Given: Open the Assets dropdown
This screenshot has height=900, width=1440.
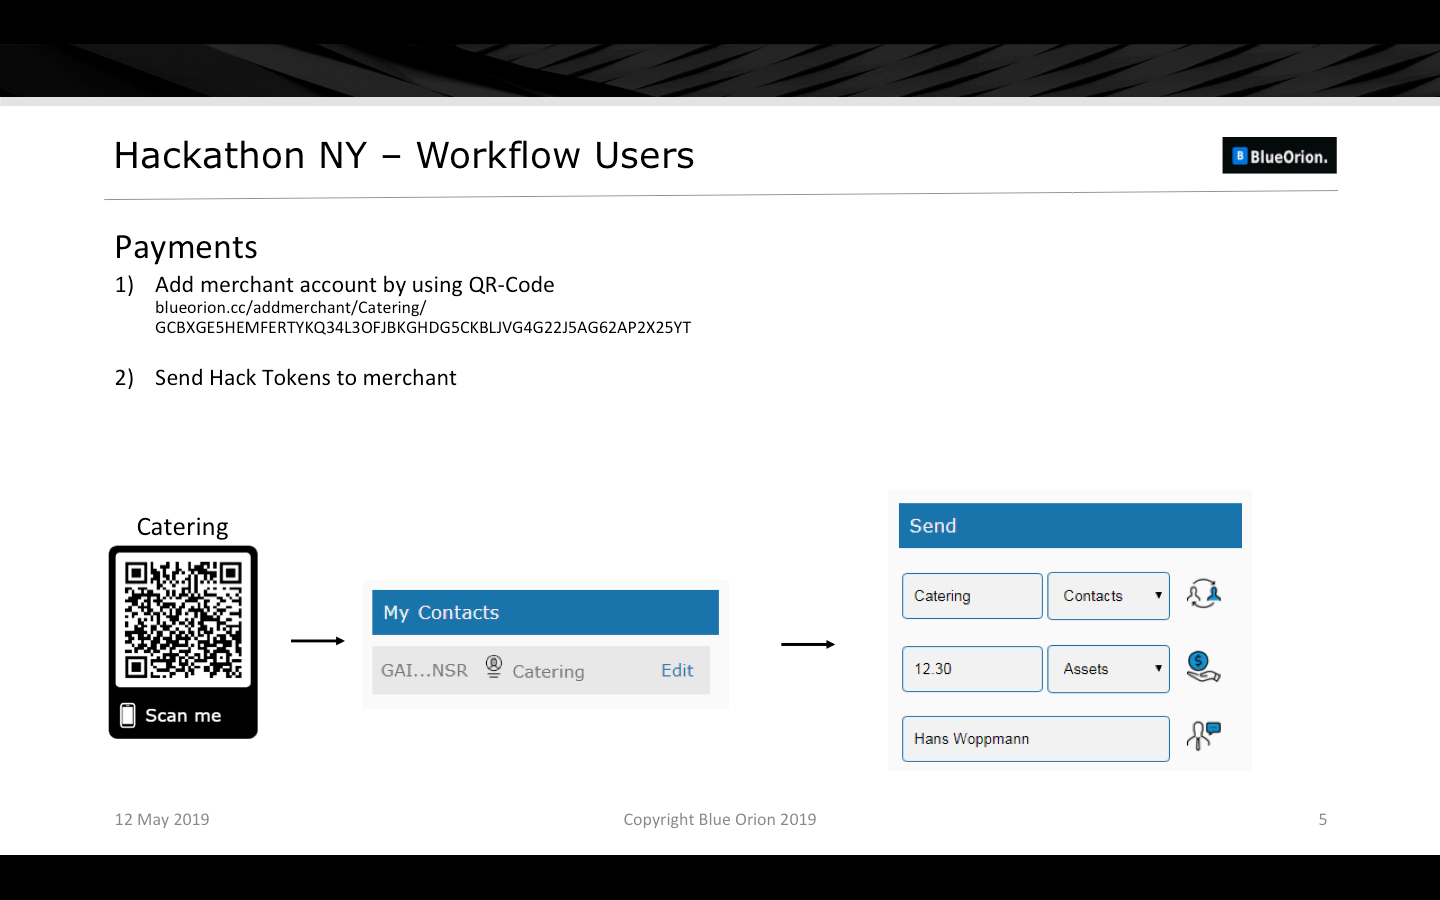Looking at the screenshot, I should coord(1108,669).
